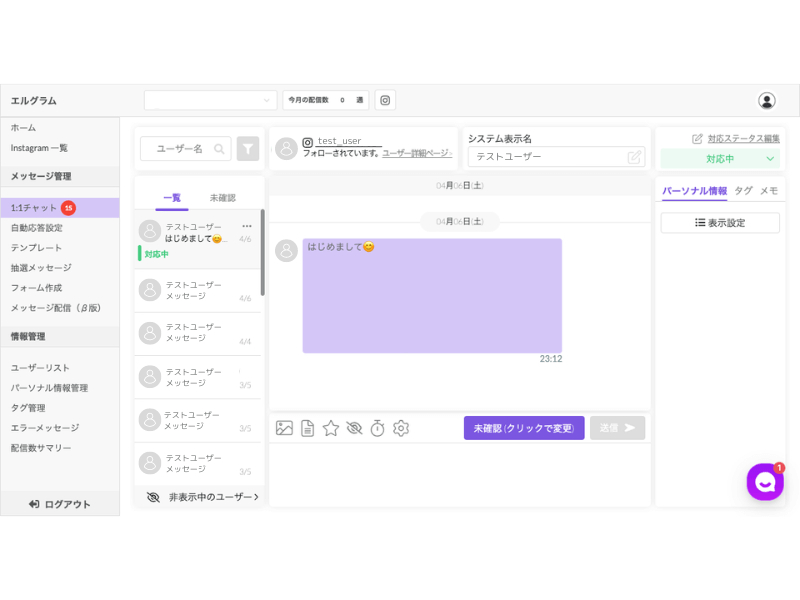
Task: Open chat settings gear icon
Action: pyautogui.click(x=401, y=428)
